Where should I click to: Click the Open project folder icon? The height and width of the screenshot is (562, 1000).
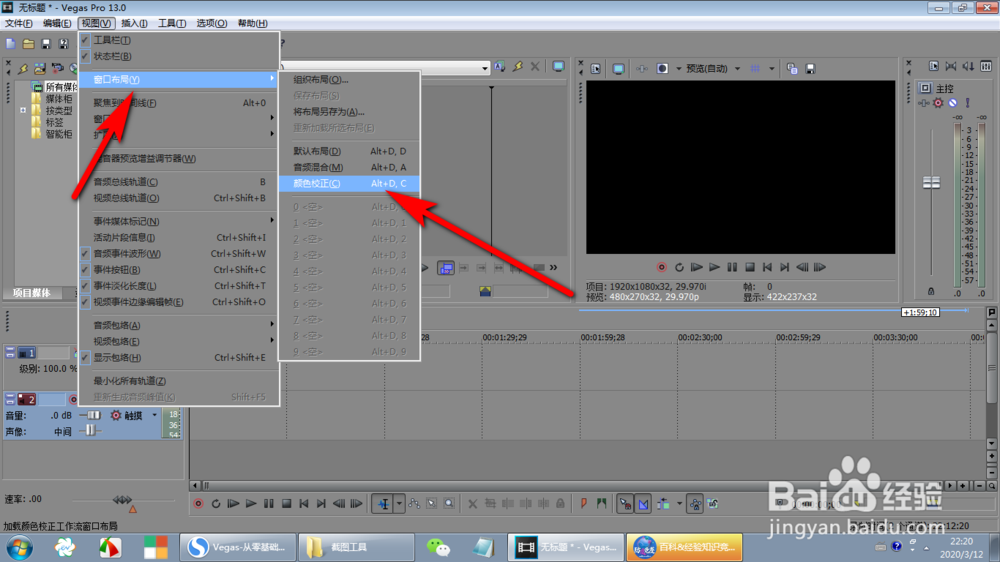point(28,43)
